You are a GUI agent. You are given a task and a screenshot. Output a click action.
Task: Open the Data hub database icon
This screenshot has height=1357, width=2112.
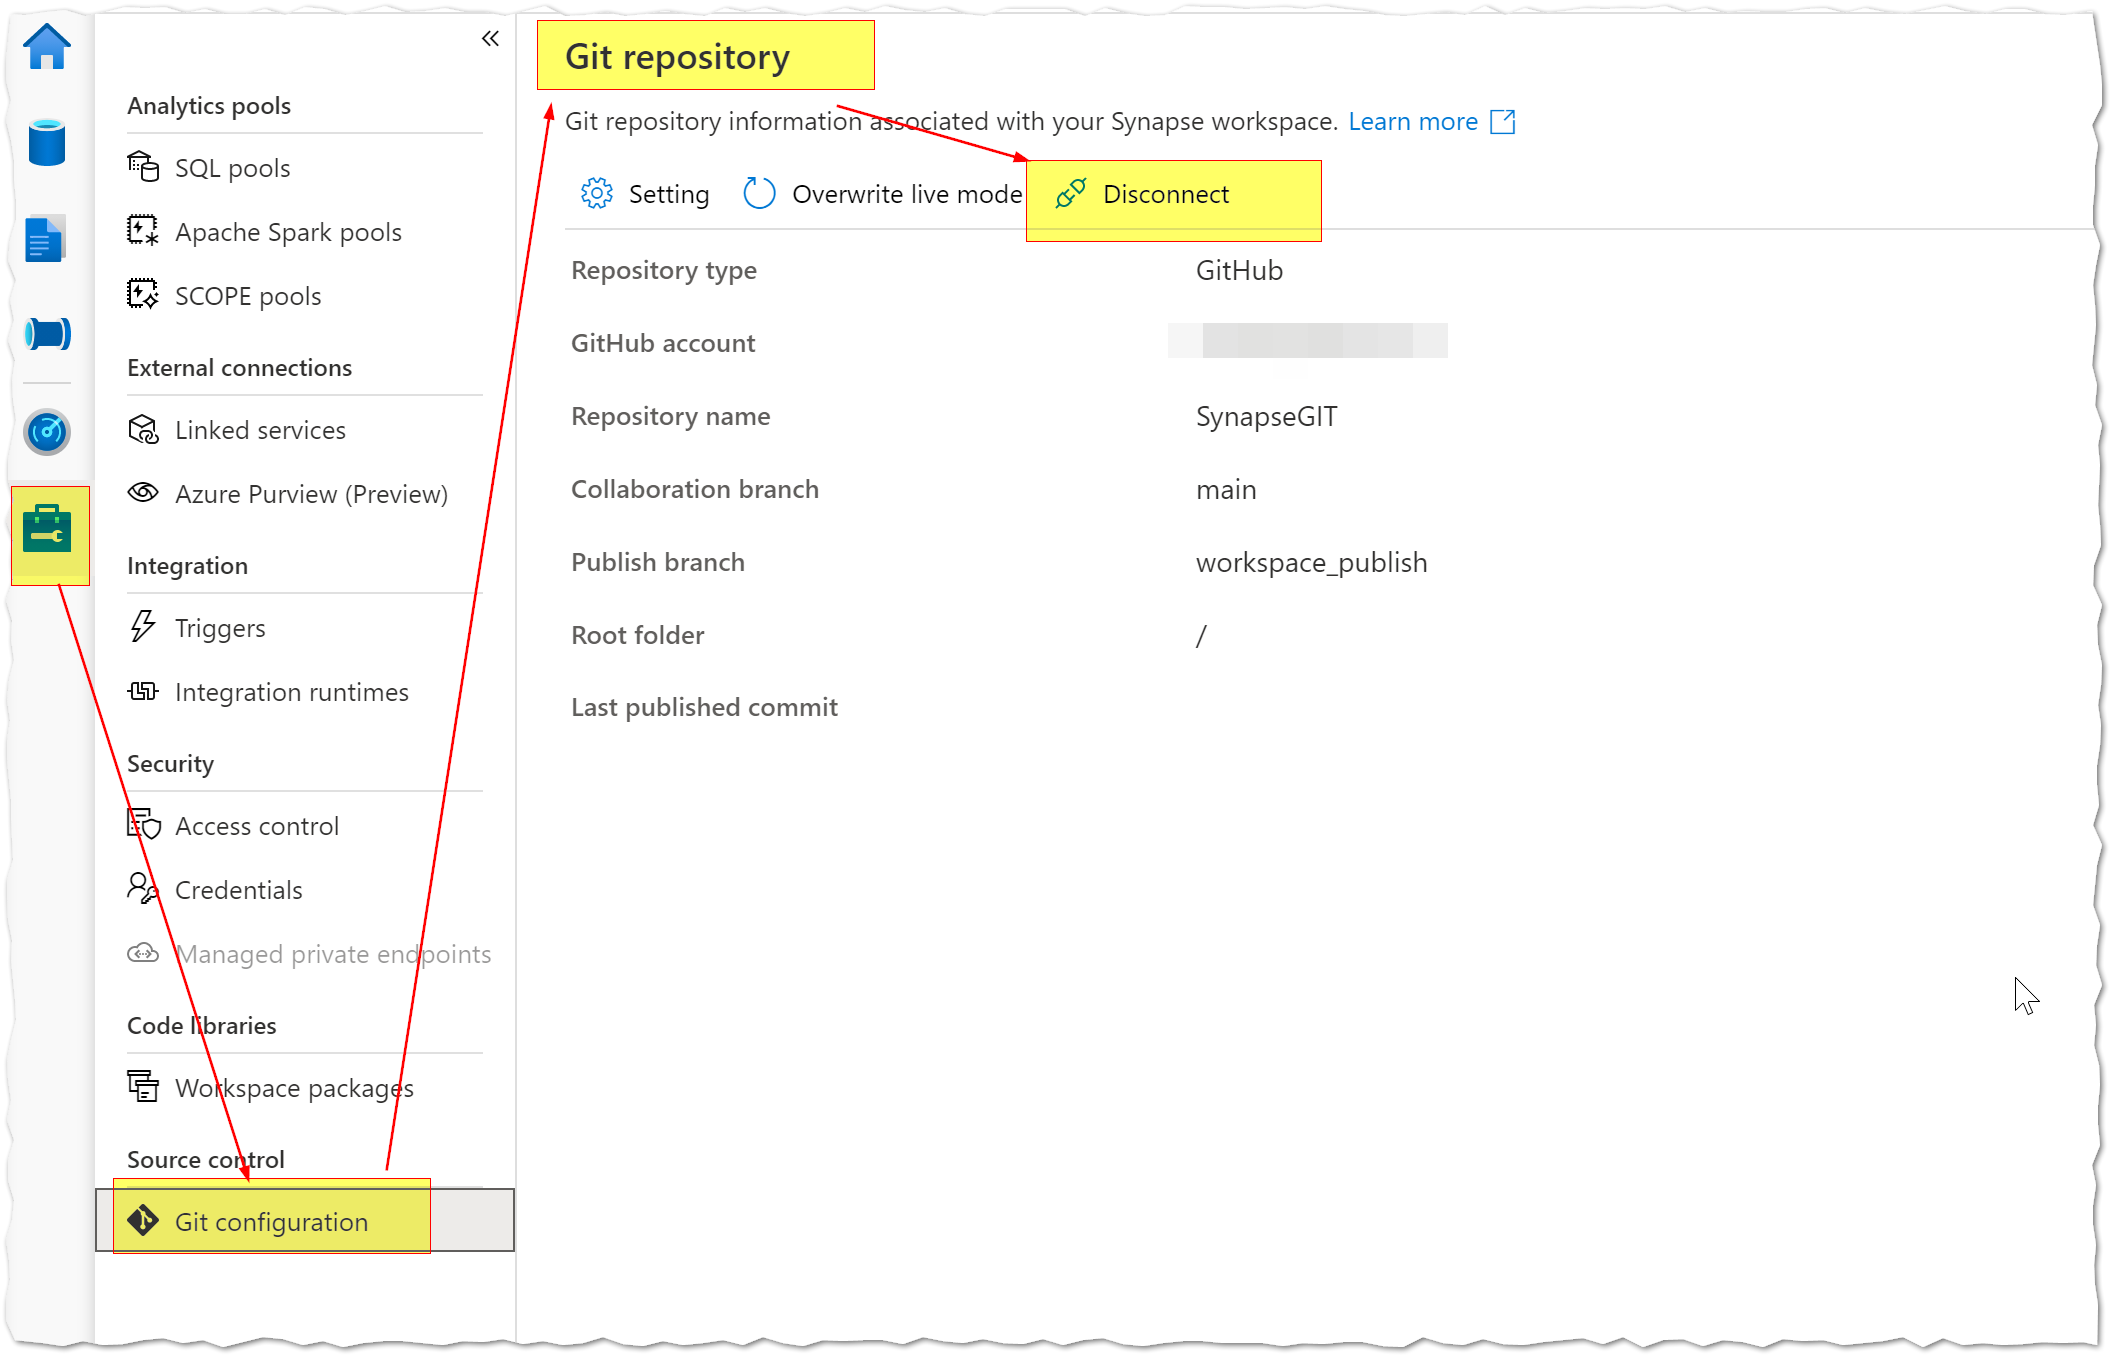pyautogui.click(x=47, y=141)
